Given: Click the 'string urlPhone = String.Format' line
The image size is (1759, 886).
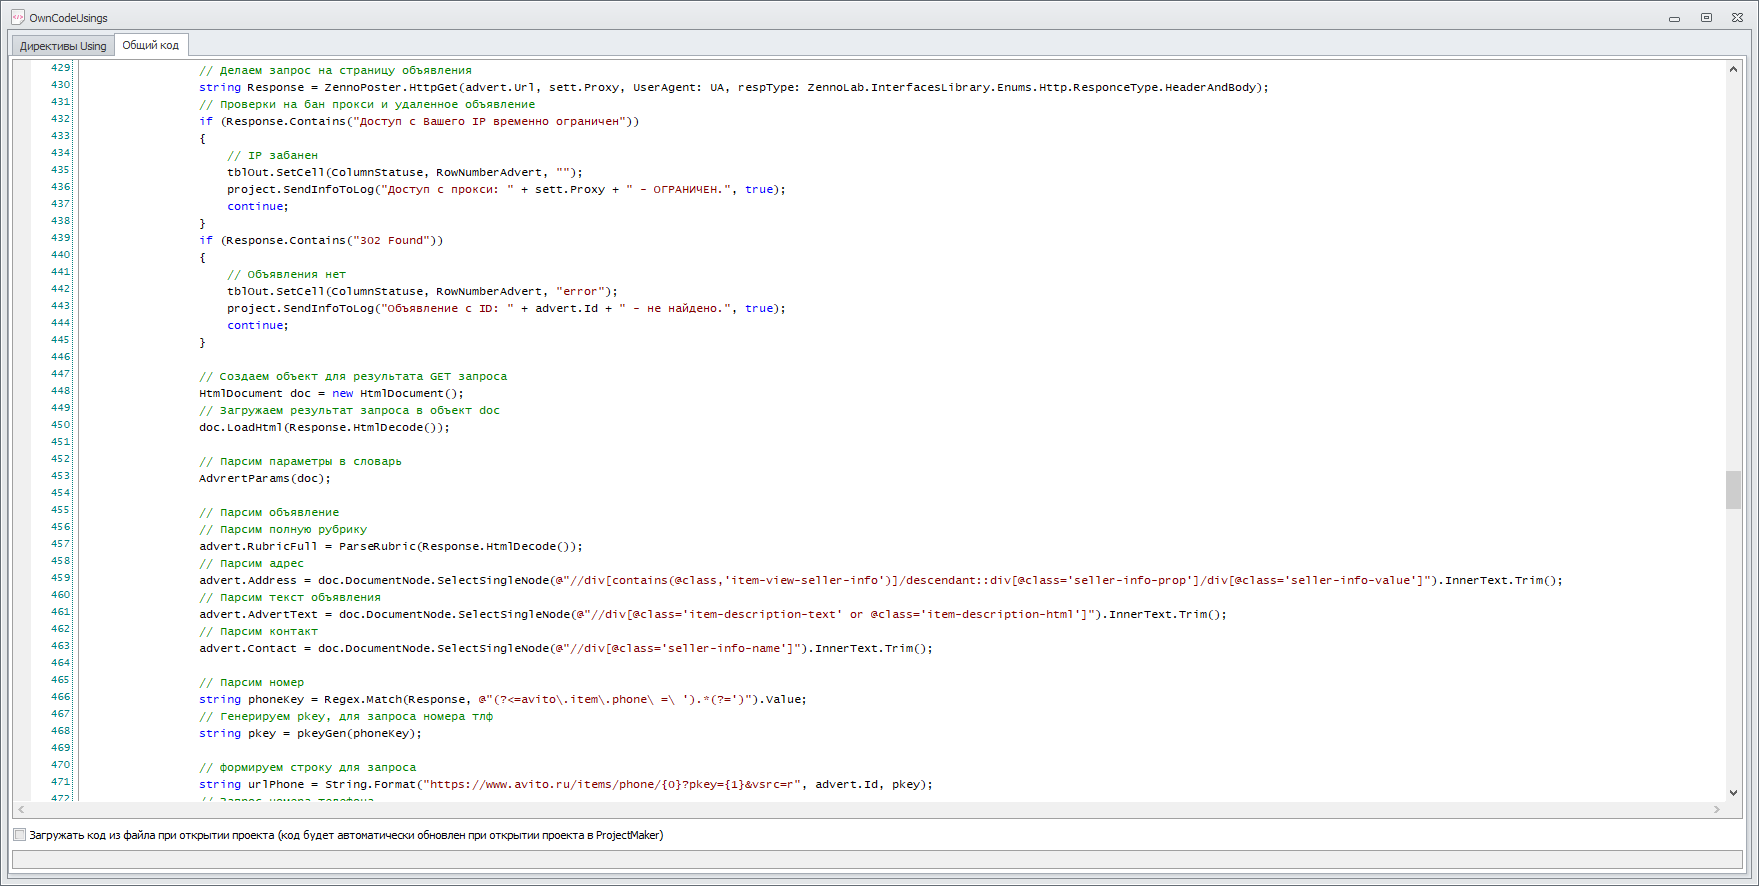Looking at the screenshot, I should pos(565,785).
